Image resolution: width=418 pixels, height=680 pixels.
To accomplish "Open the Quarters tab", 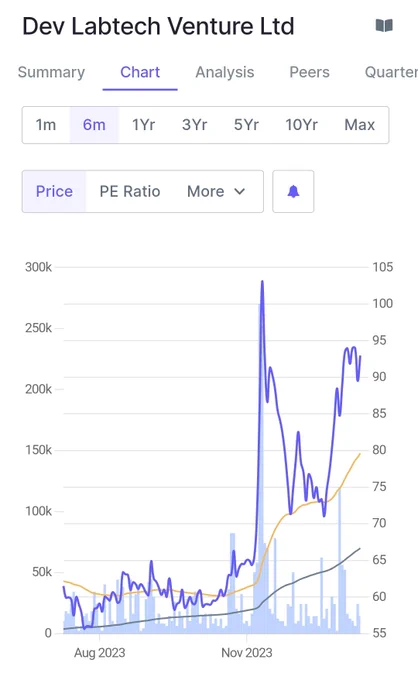I will point(391,72).
